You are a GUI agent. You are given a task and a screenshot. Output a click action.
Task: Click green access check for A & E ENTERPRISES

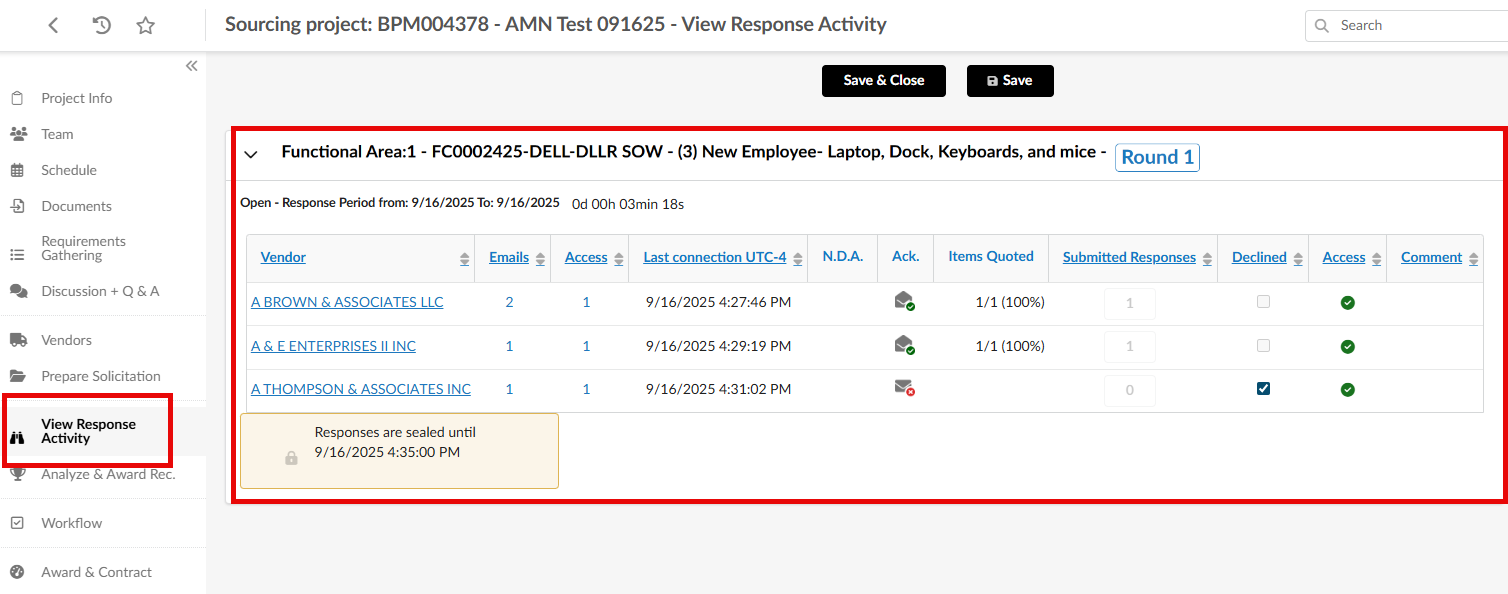[x=1347, y=346]
